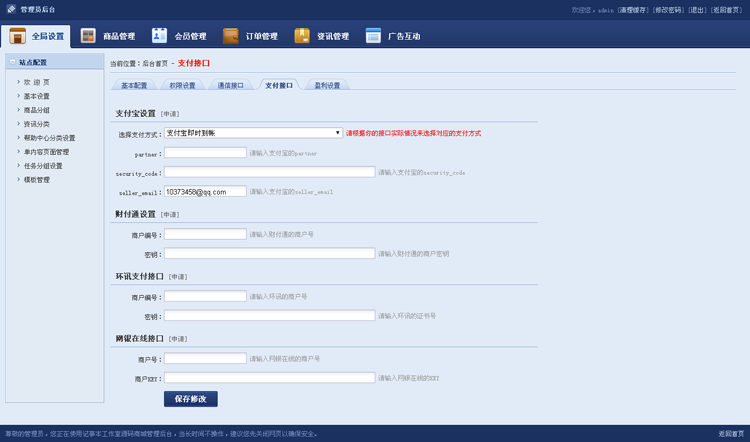This screenshot has width=750, height=442.
Task: Click the 商品管理 grid icon
Action: pos(88,35)
